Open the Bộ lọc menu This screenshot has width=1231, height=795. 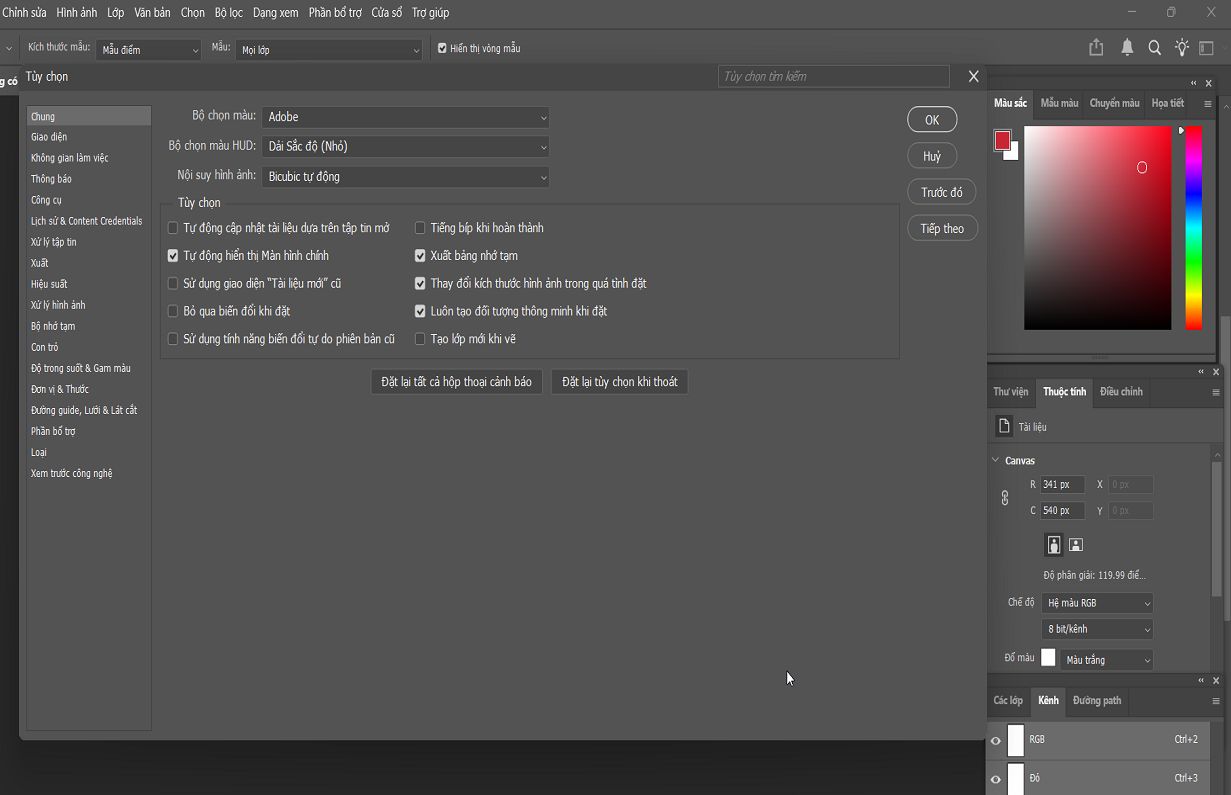coord(228,12)
